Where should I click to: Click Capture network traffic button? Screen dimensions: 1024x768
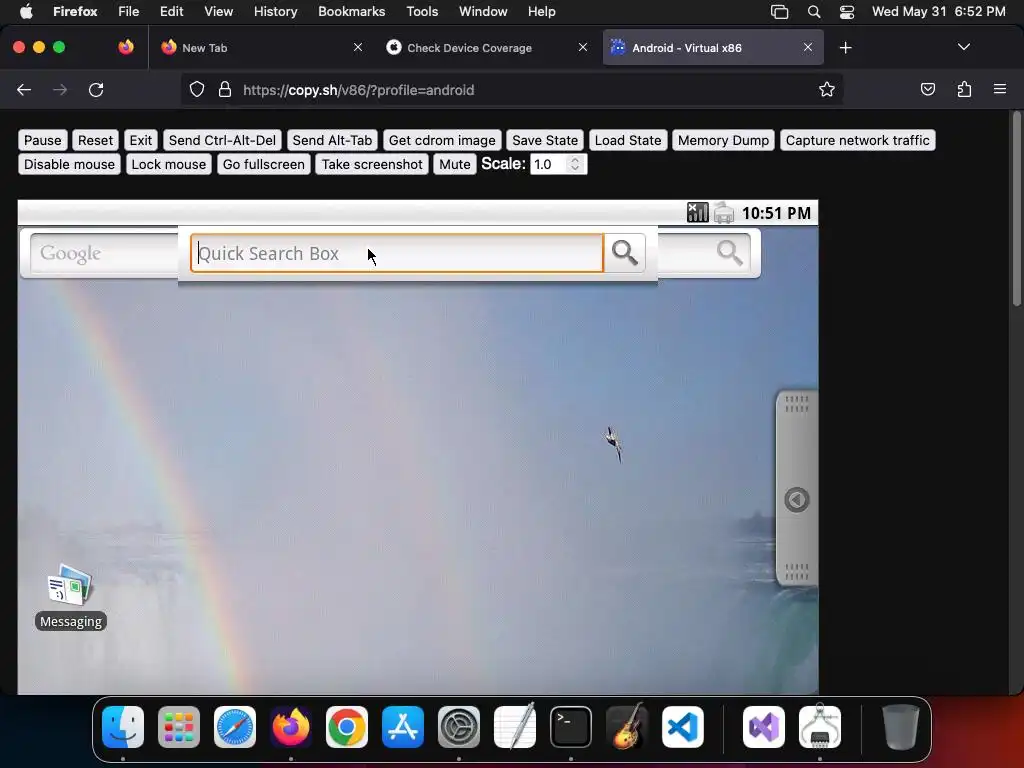857,140
